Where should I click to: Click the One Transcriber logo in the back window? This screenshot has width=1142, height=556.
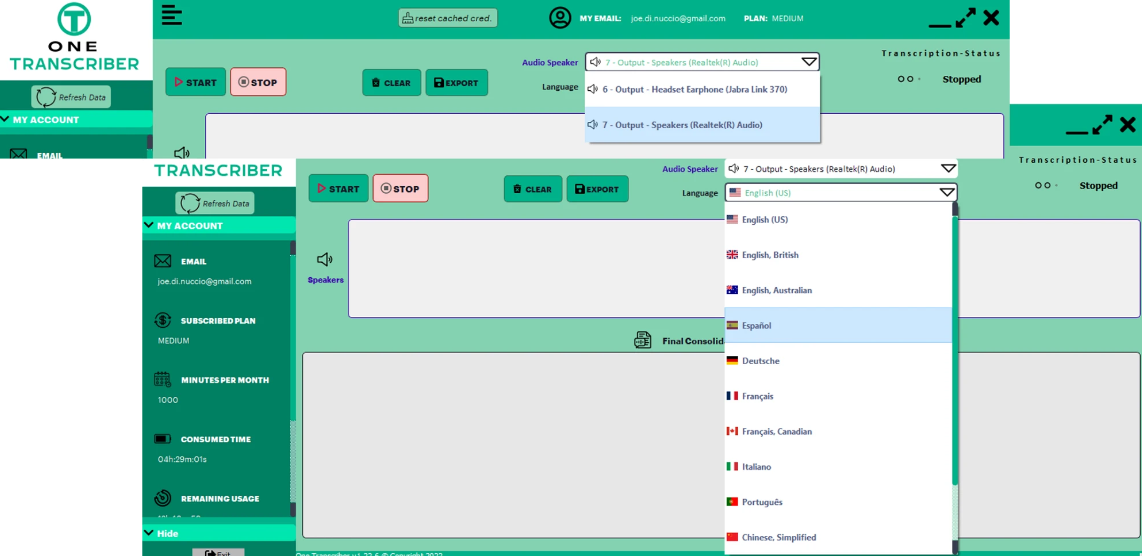[x=74, y=36]
